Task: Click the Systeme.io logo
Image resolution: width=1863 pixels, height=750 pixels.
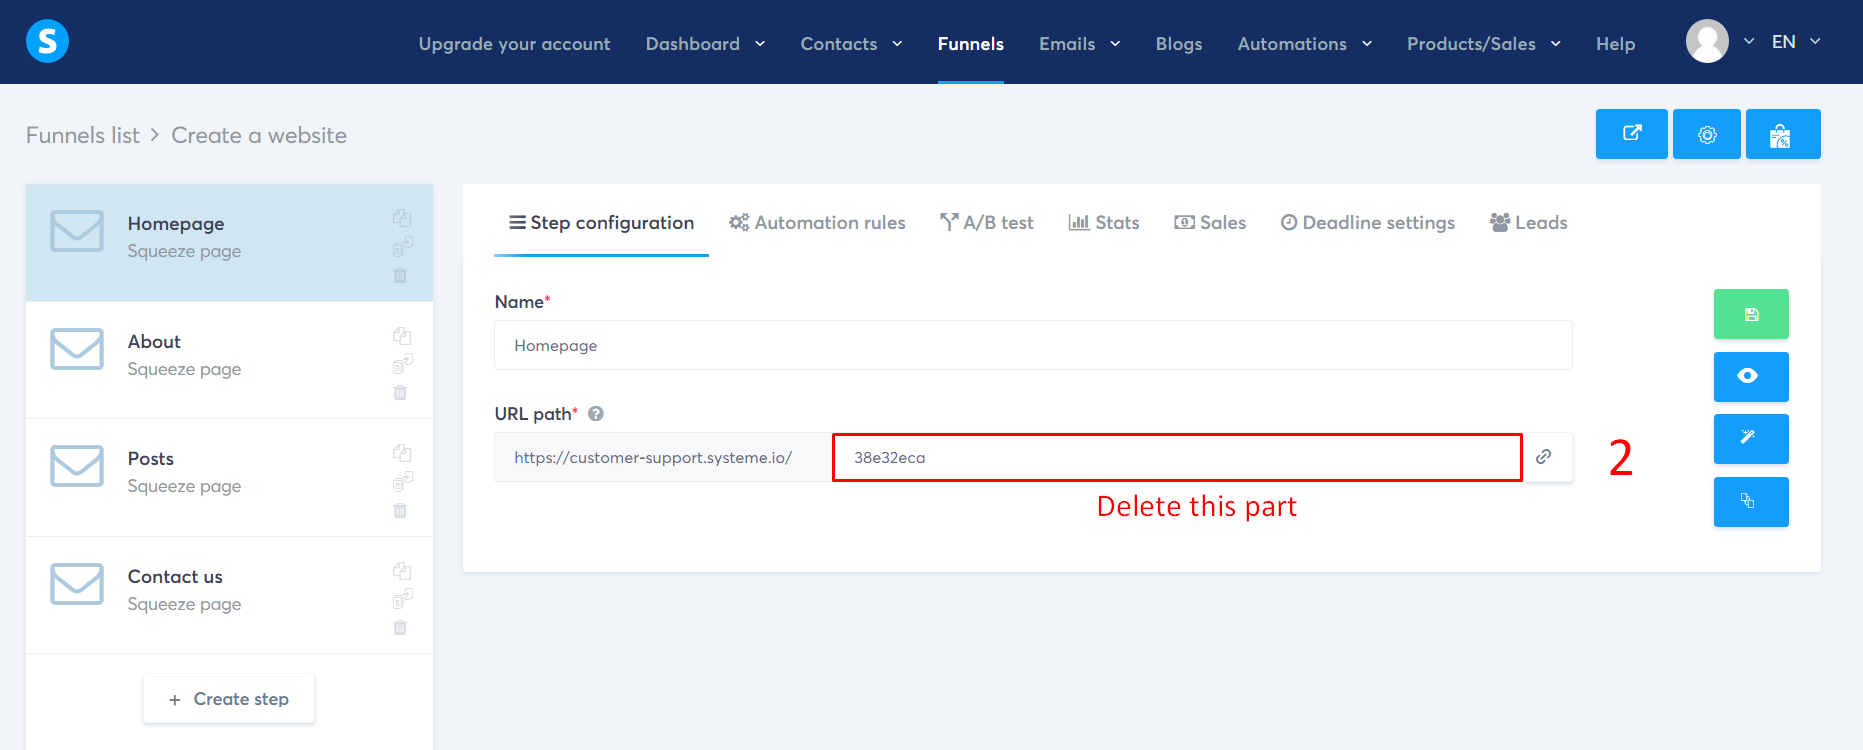Action: pos(47,41)
